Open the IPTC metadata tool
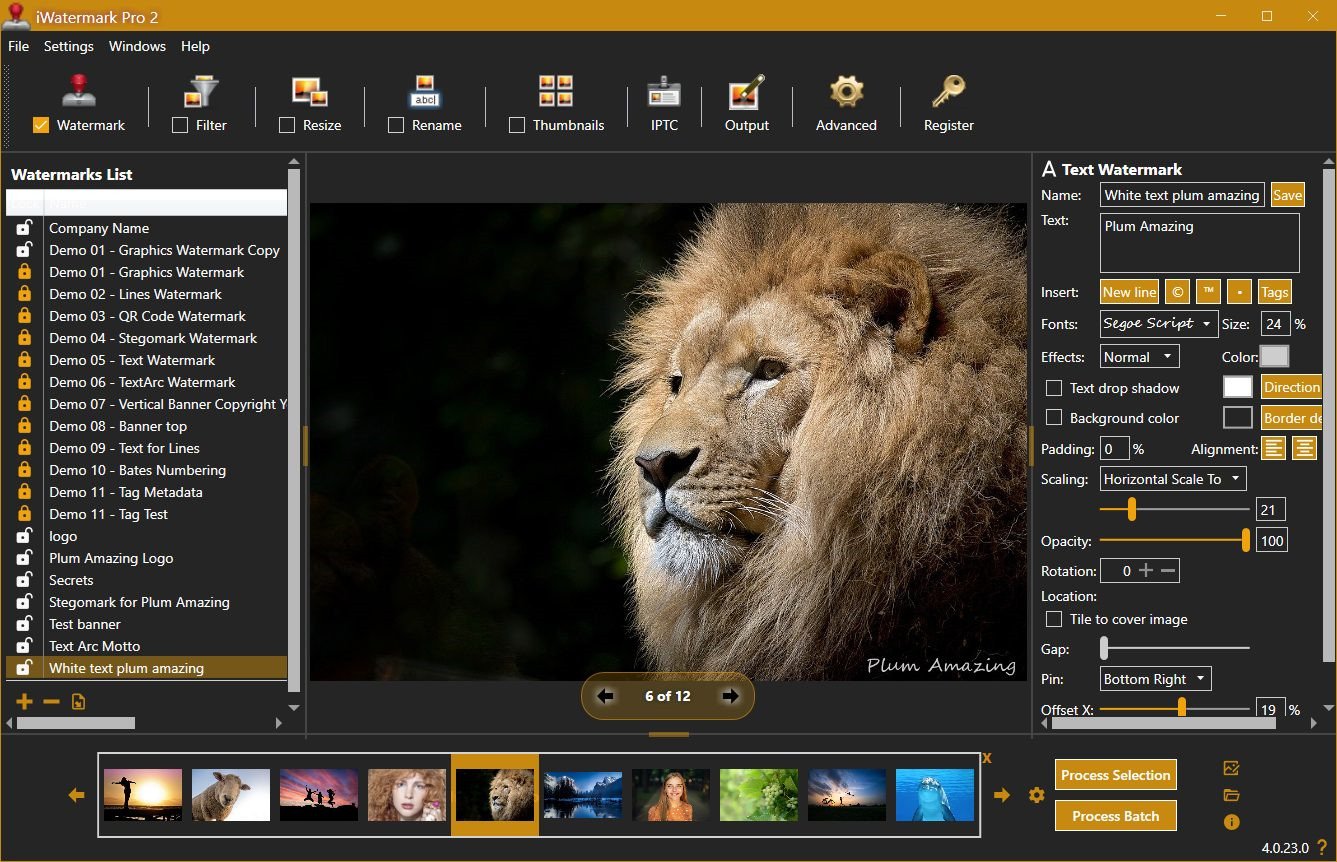The image size is (1337, 862). tap(663, 103)
